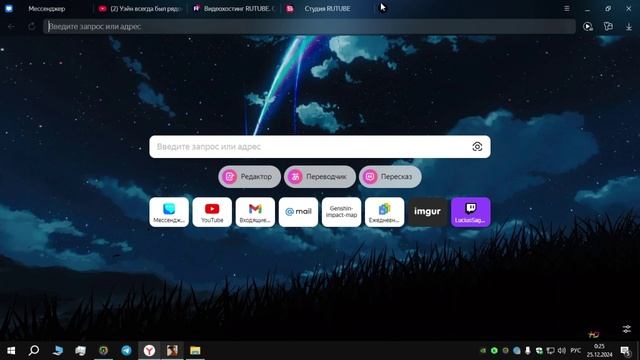
Task: Click the Windows Security shield tray icon
Action: click(x=539, y=351)
